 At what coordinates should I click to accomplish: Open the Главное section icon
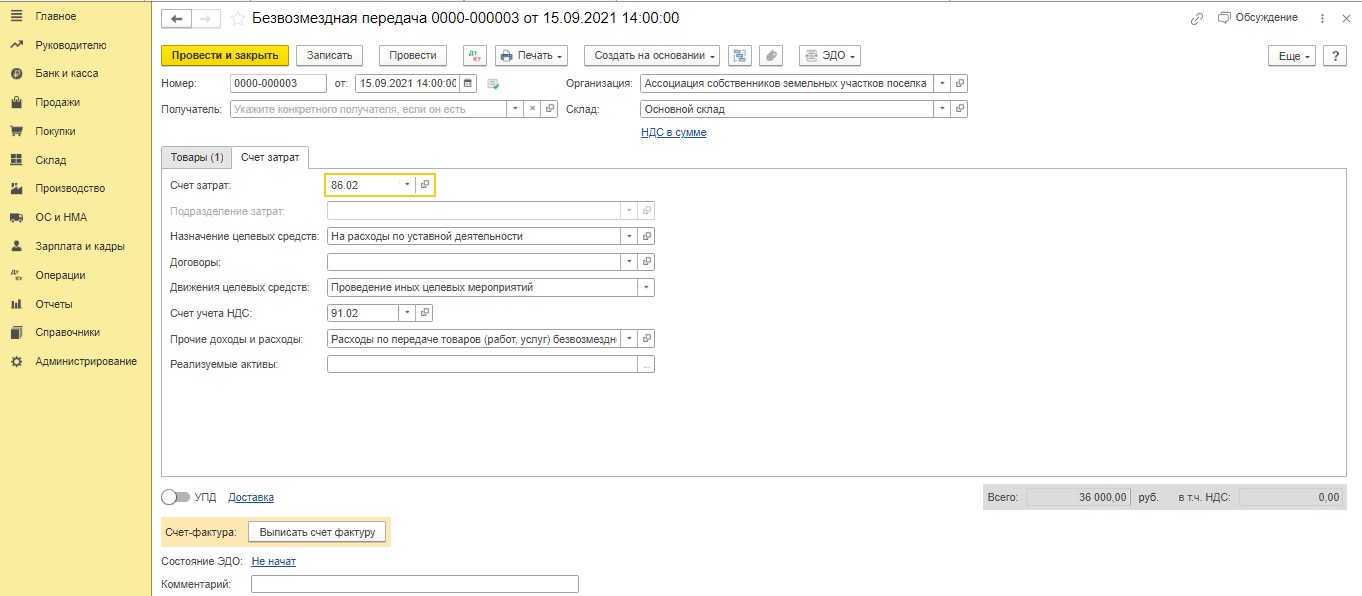point(16,16)
